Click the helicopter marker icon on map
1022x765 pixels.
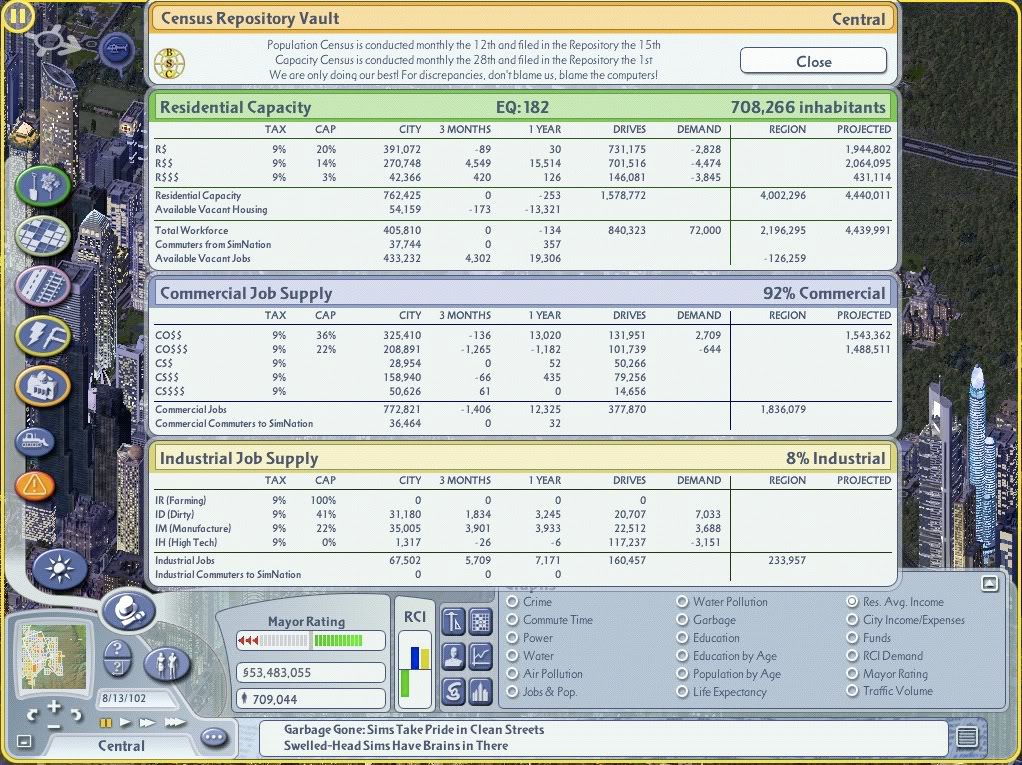[117, 49]
